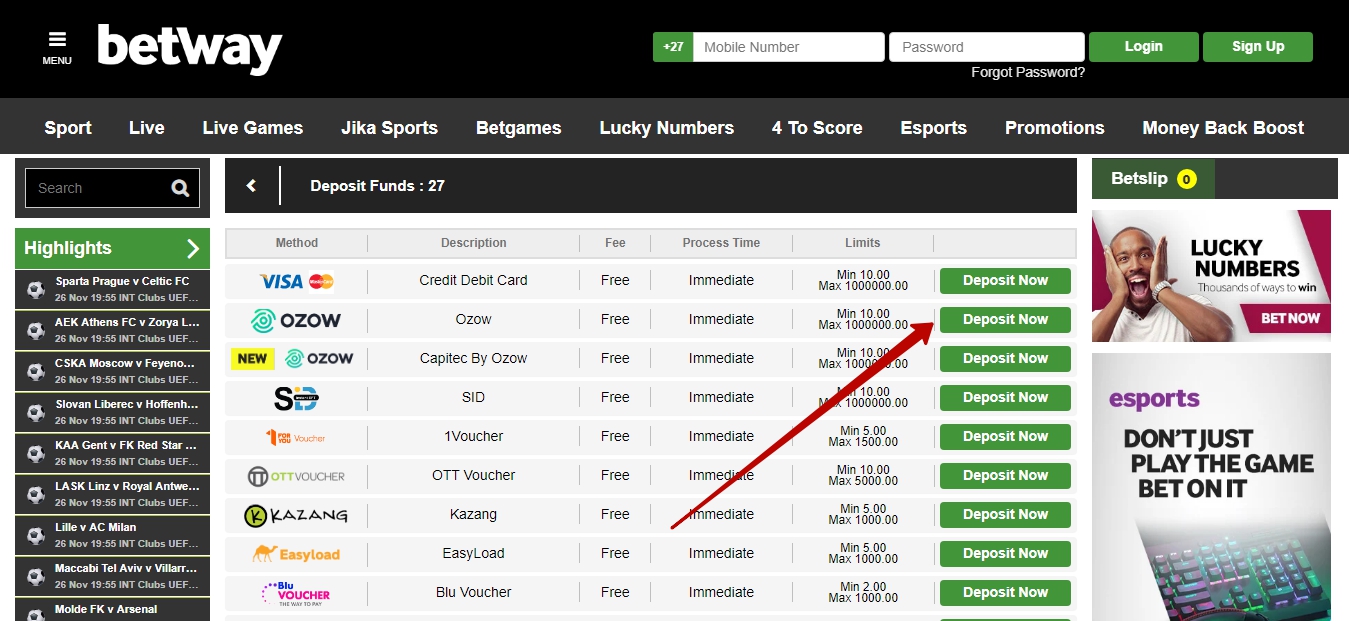Click the SID logo
The image size is (1349, 621).
(296, 397)
